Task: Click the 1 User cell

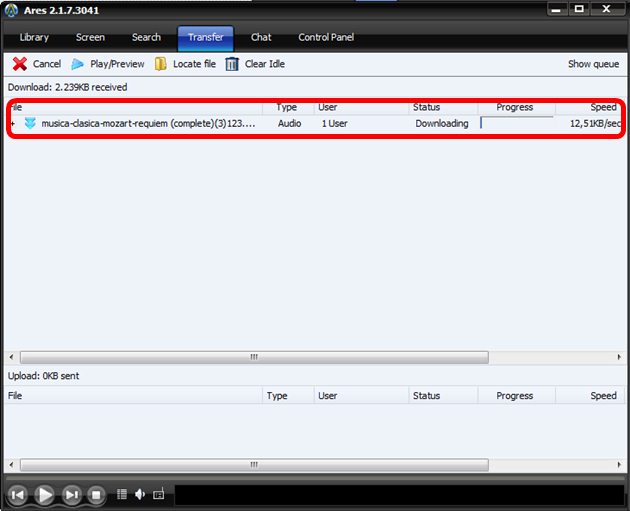Action: click(x=334, y=123)
